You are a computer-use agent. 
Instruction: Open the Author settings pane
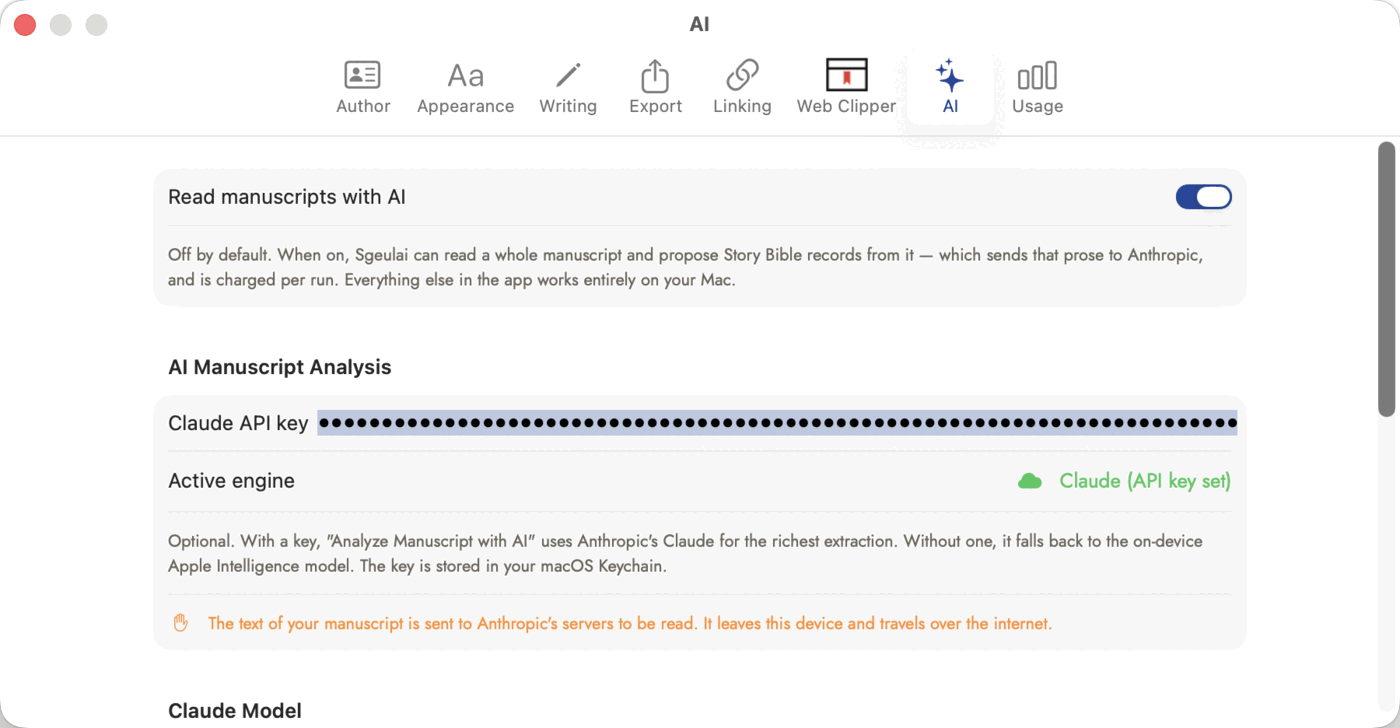363,88
